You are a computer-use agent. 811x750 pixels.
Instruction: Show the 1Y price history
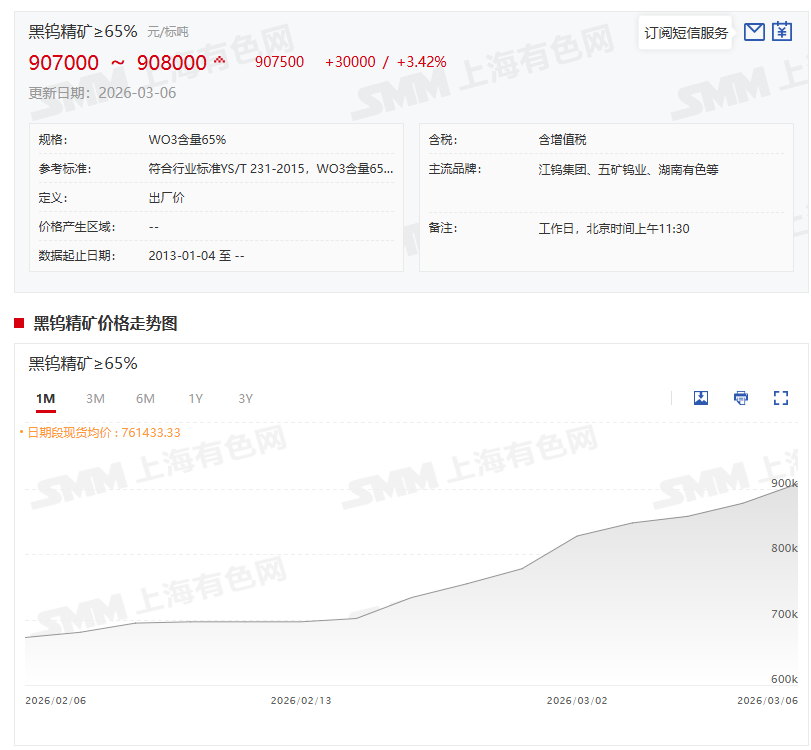tap(196, 399)
